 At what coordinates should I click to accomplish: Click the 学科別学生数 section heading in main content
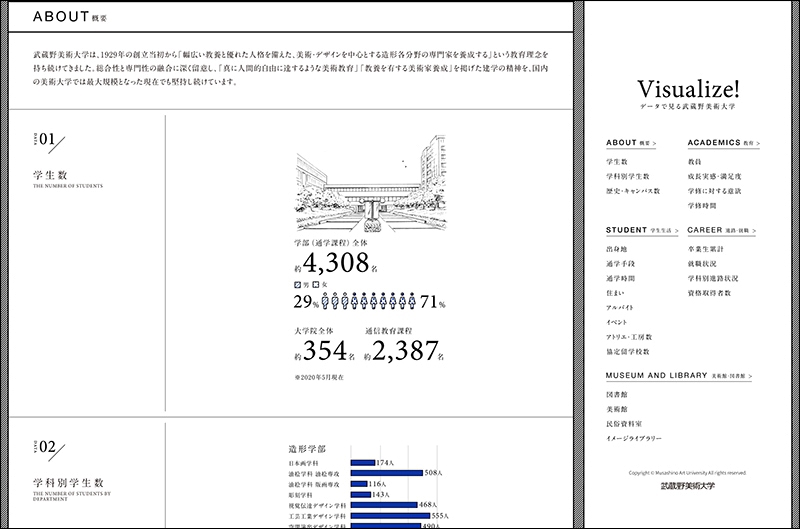point(68,483)
